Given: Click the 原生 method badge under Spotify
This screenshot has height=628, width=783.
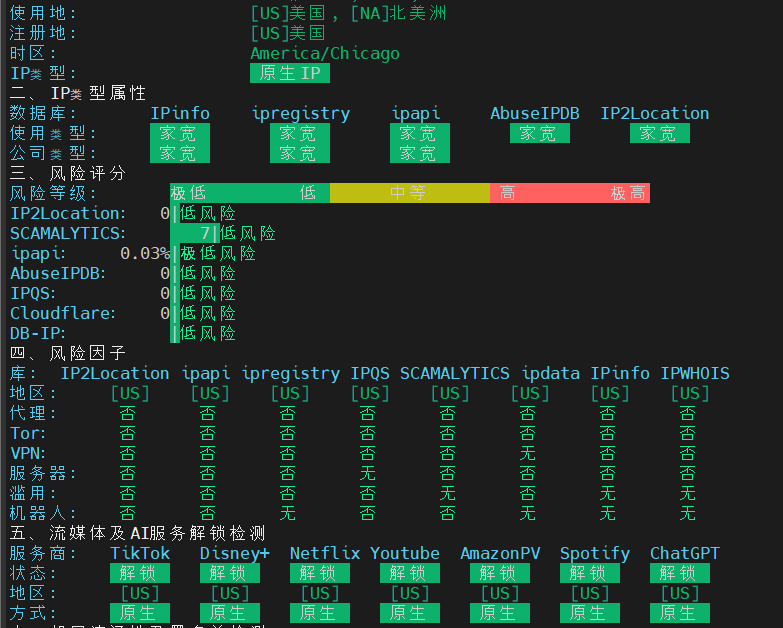Looking at the screenshot, I should pyautogui.click(x=590, y=613).
